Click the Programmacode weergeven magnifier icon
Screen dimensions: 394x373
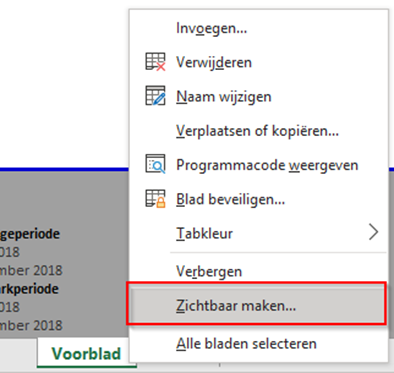155,164
